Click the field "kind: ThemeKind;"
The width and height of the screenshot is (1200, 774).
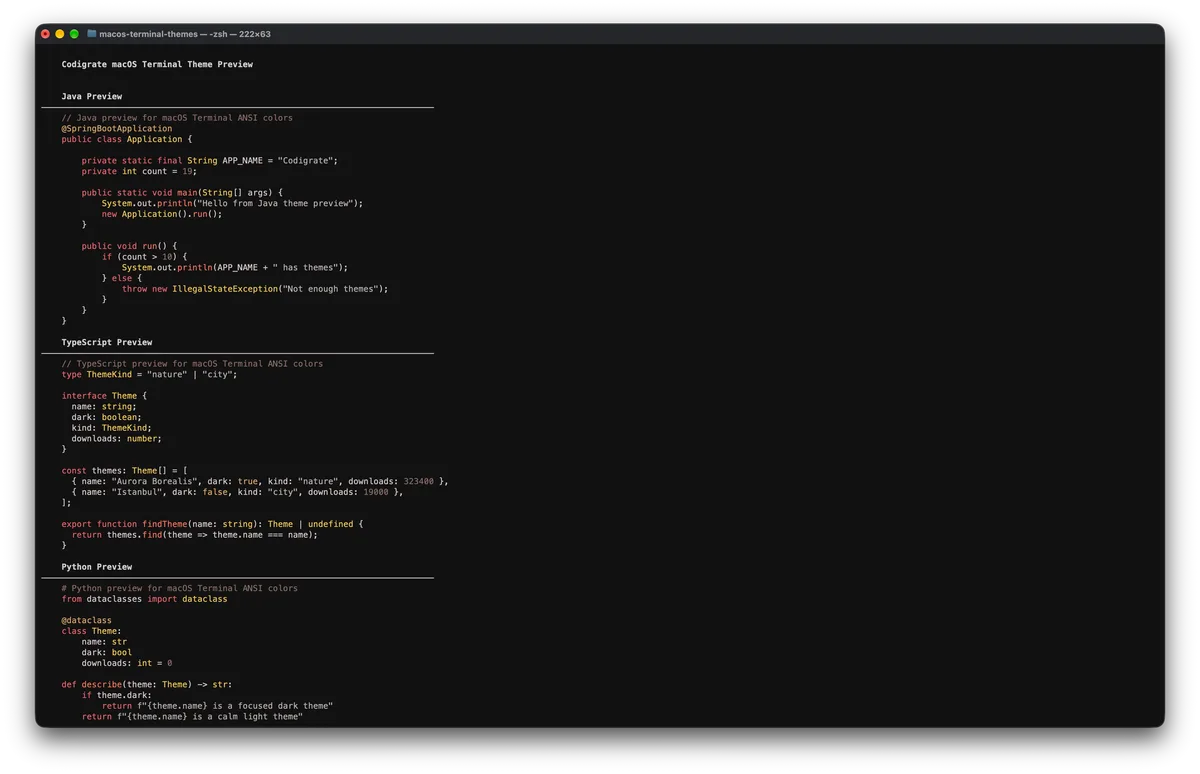(x=112, y=428)
